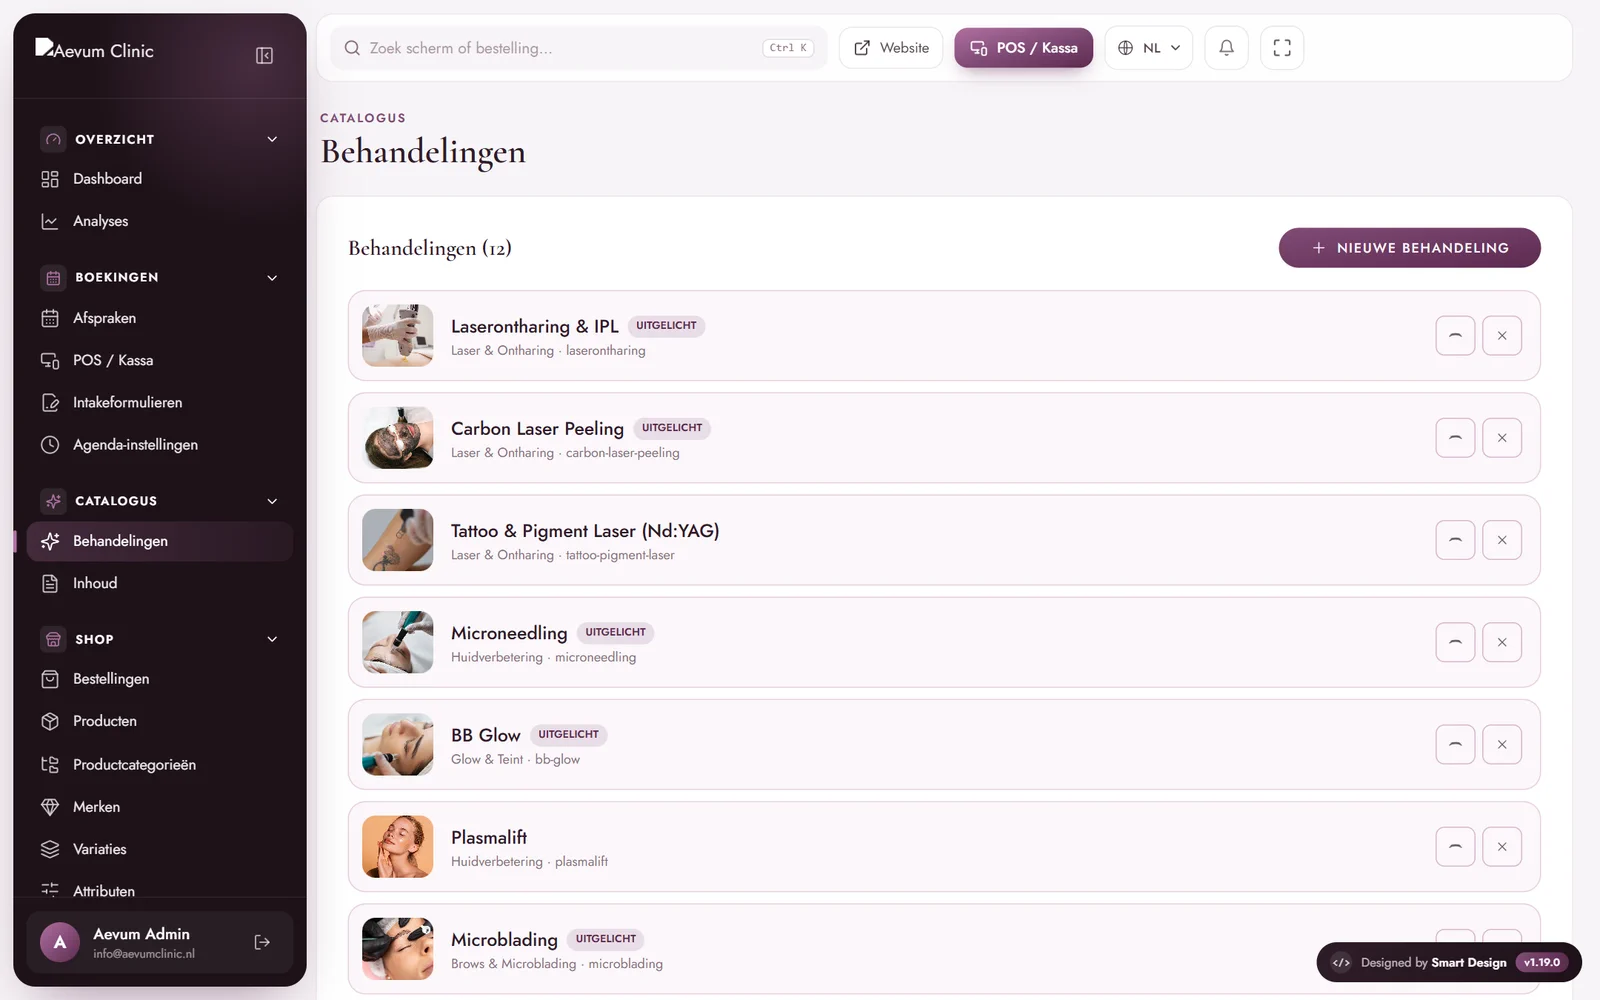Click the arc icon button on Plasmalift row

1455,847
